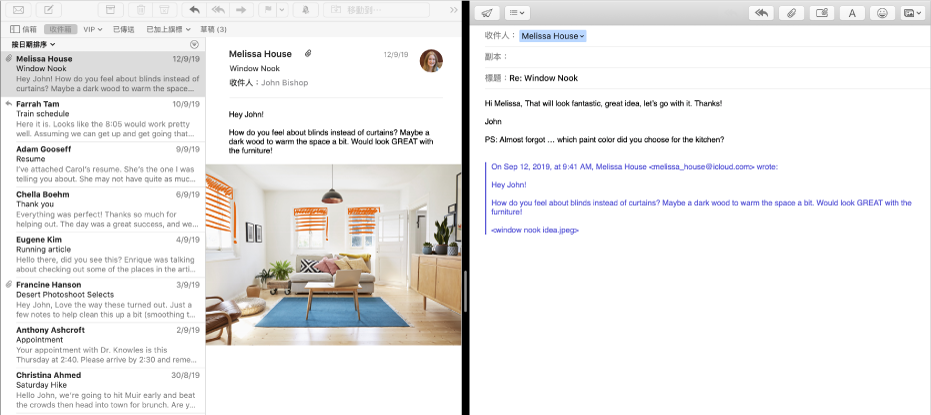Screen dimensions: 931x415
Task: Open Christina Ahmed's Saturday Hike email
Action: 103,390
